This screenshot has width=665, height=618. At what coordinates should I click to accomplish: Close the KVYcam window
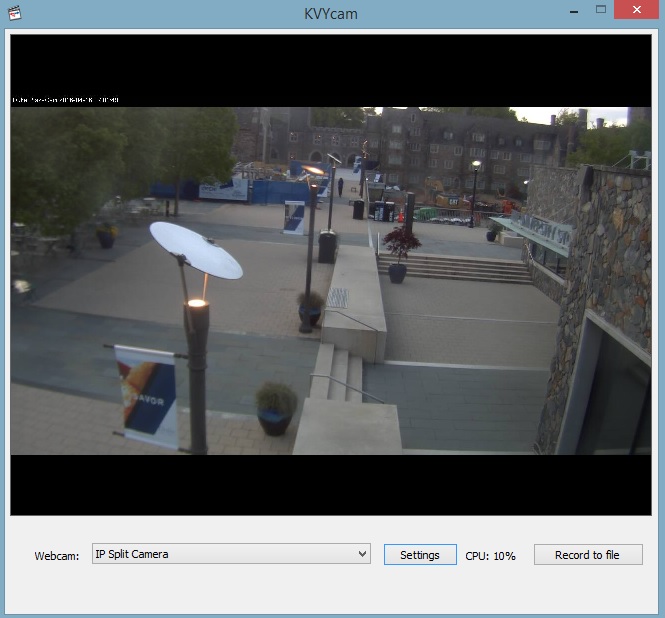(637, 10)
